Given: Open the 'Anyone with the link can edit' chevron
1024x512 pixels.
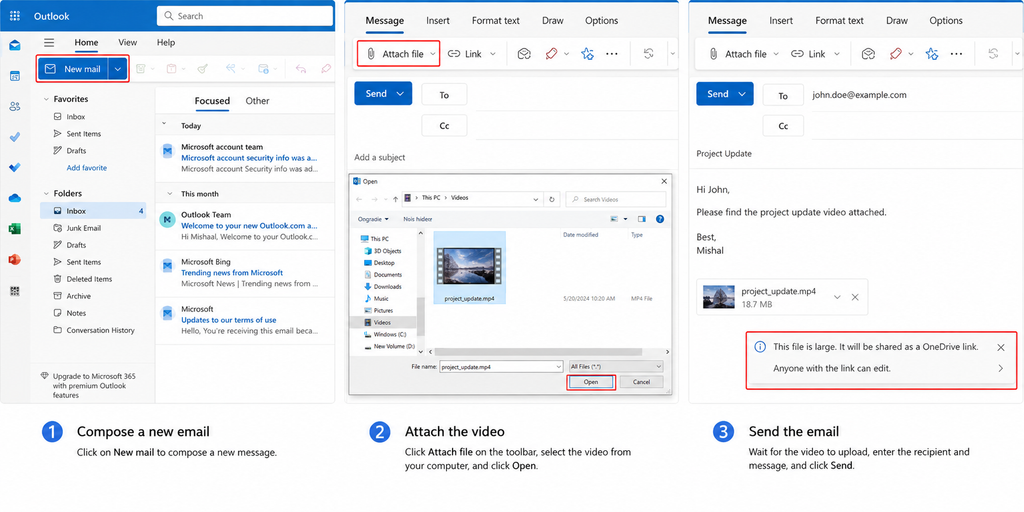Looking at the screenshot, I should coord(1001,368).
